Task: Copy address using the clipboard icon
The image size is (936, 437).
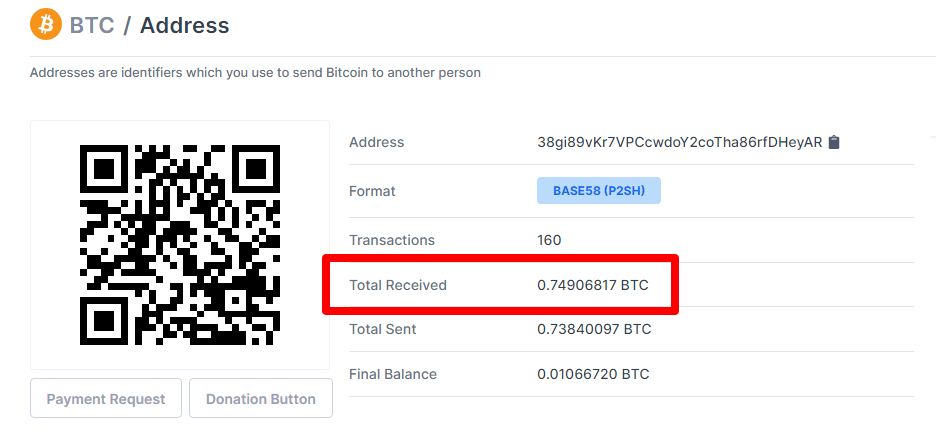Action: pos(835,142)
